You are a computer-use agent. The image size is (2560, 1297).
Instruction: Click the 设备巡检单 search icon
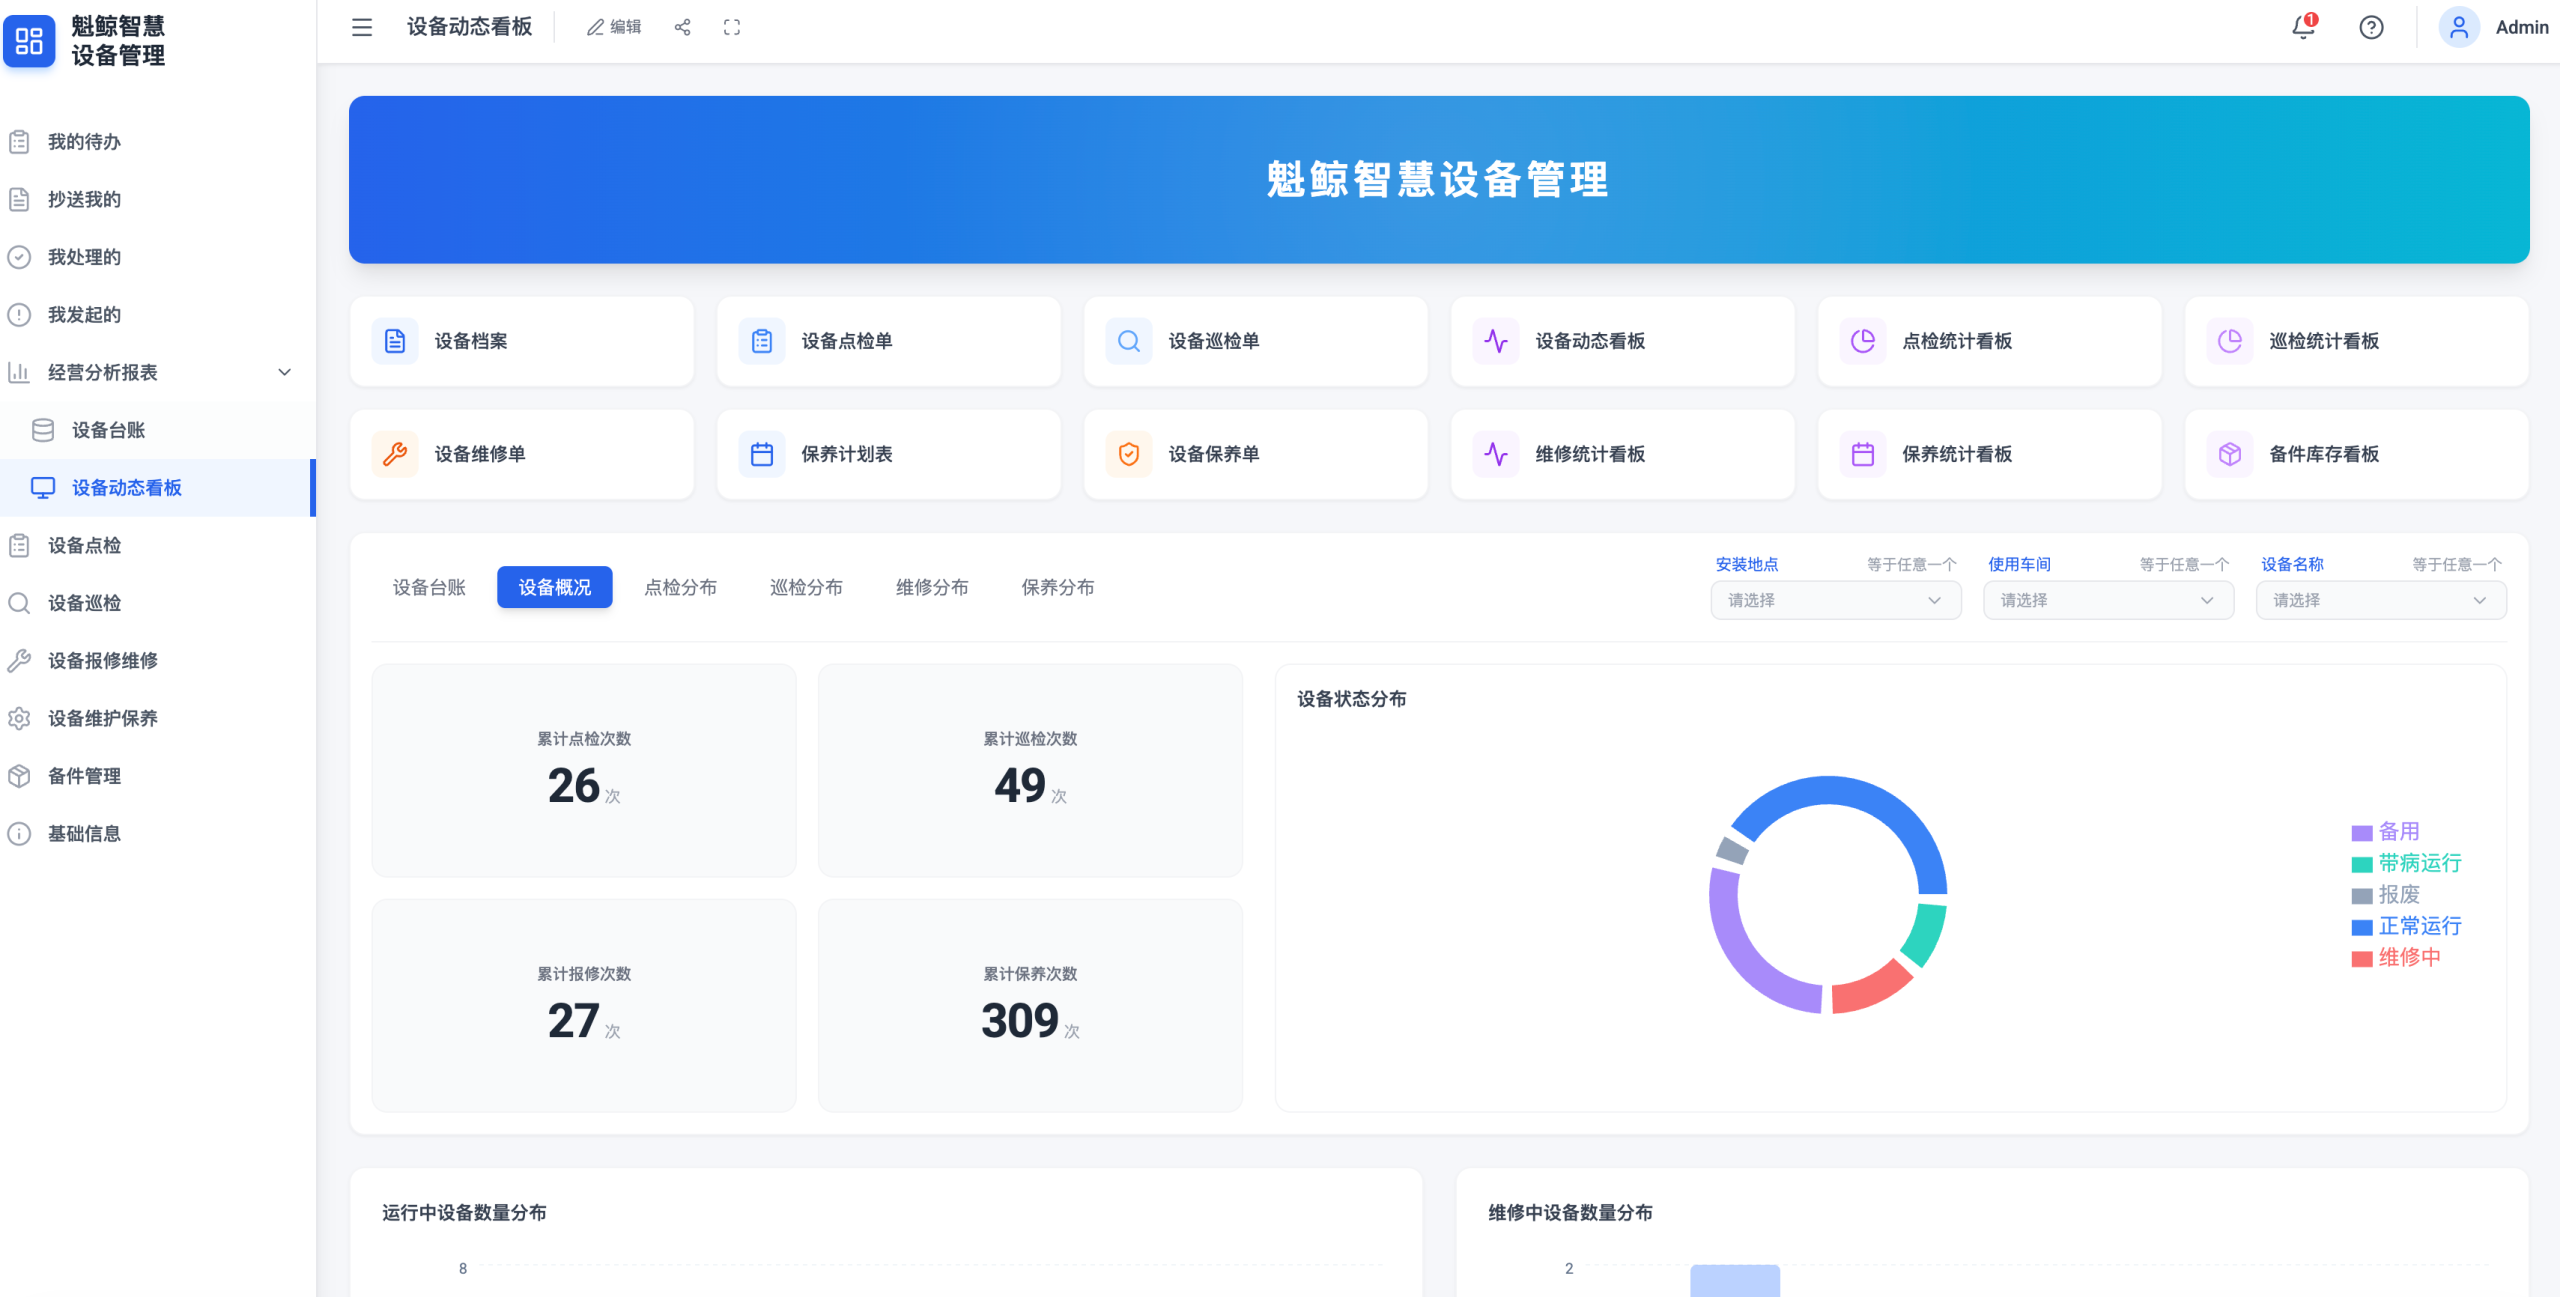click(1129, 341)
